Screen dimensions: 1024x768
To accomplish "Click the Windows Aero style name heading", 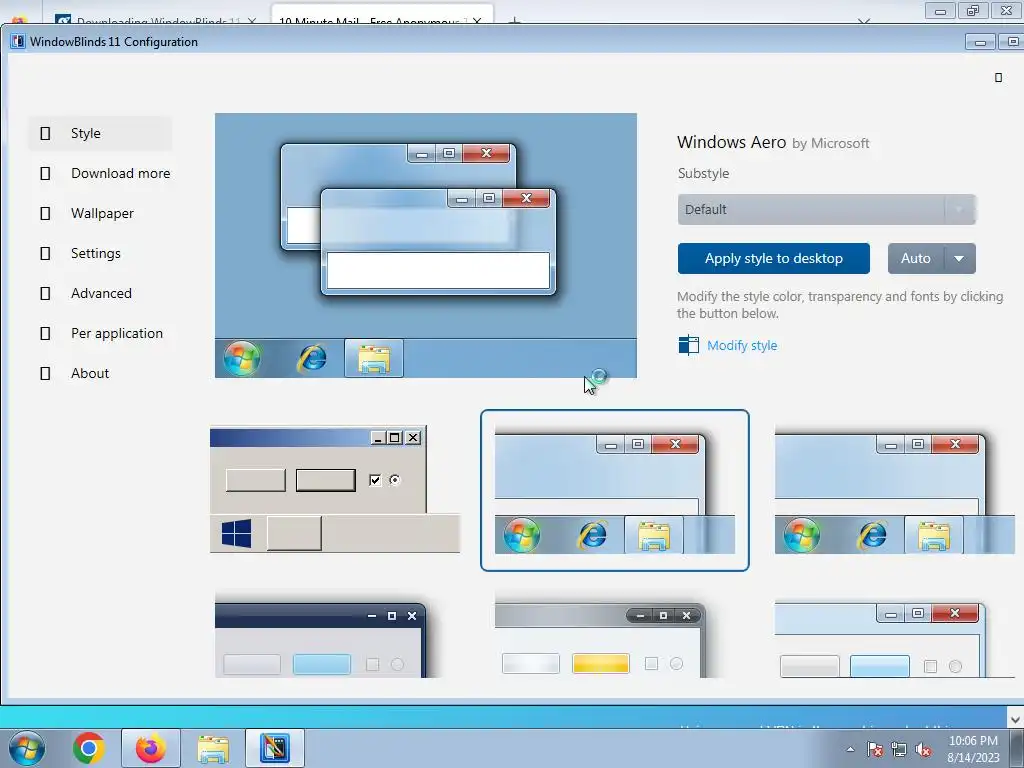I will coord(731,142).
